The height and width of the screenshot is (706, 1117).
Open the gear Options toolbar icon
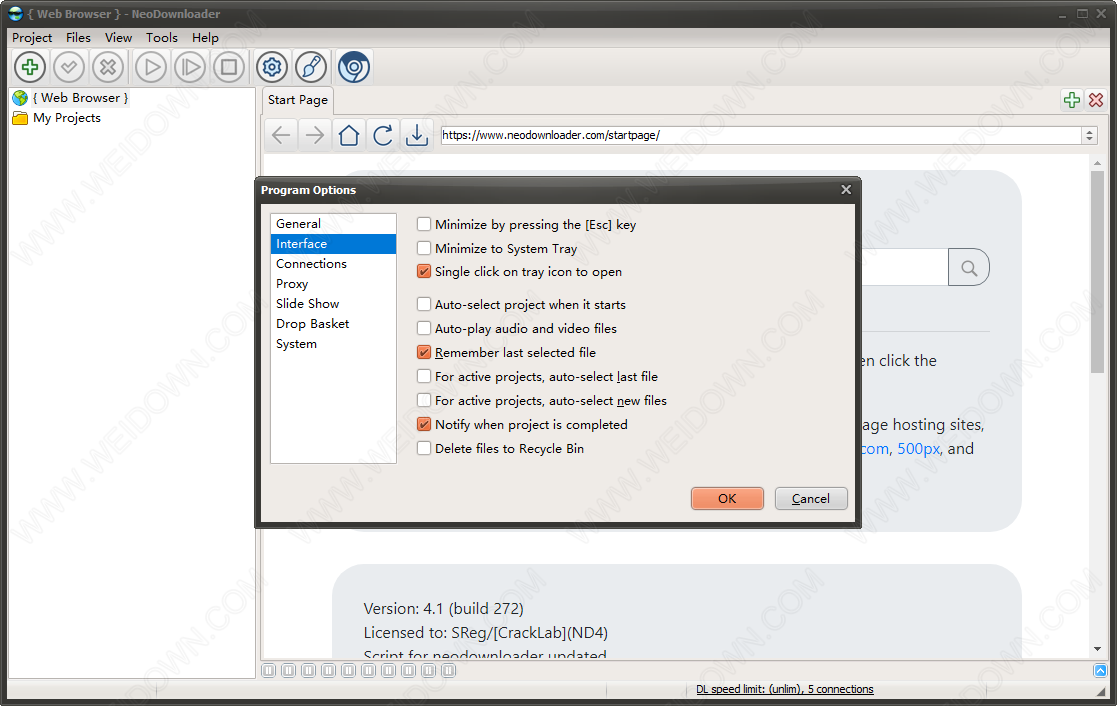272,68
